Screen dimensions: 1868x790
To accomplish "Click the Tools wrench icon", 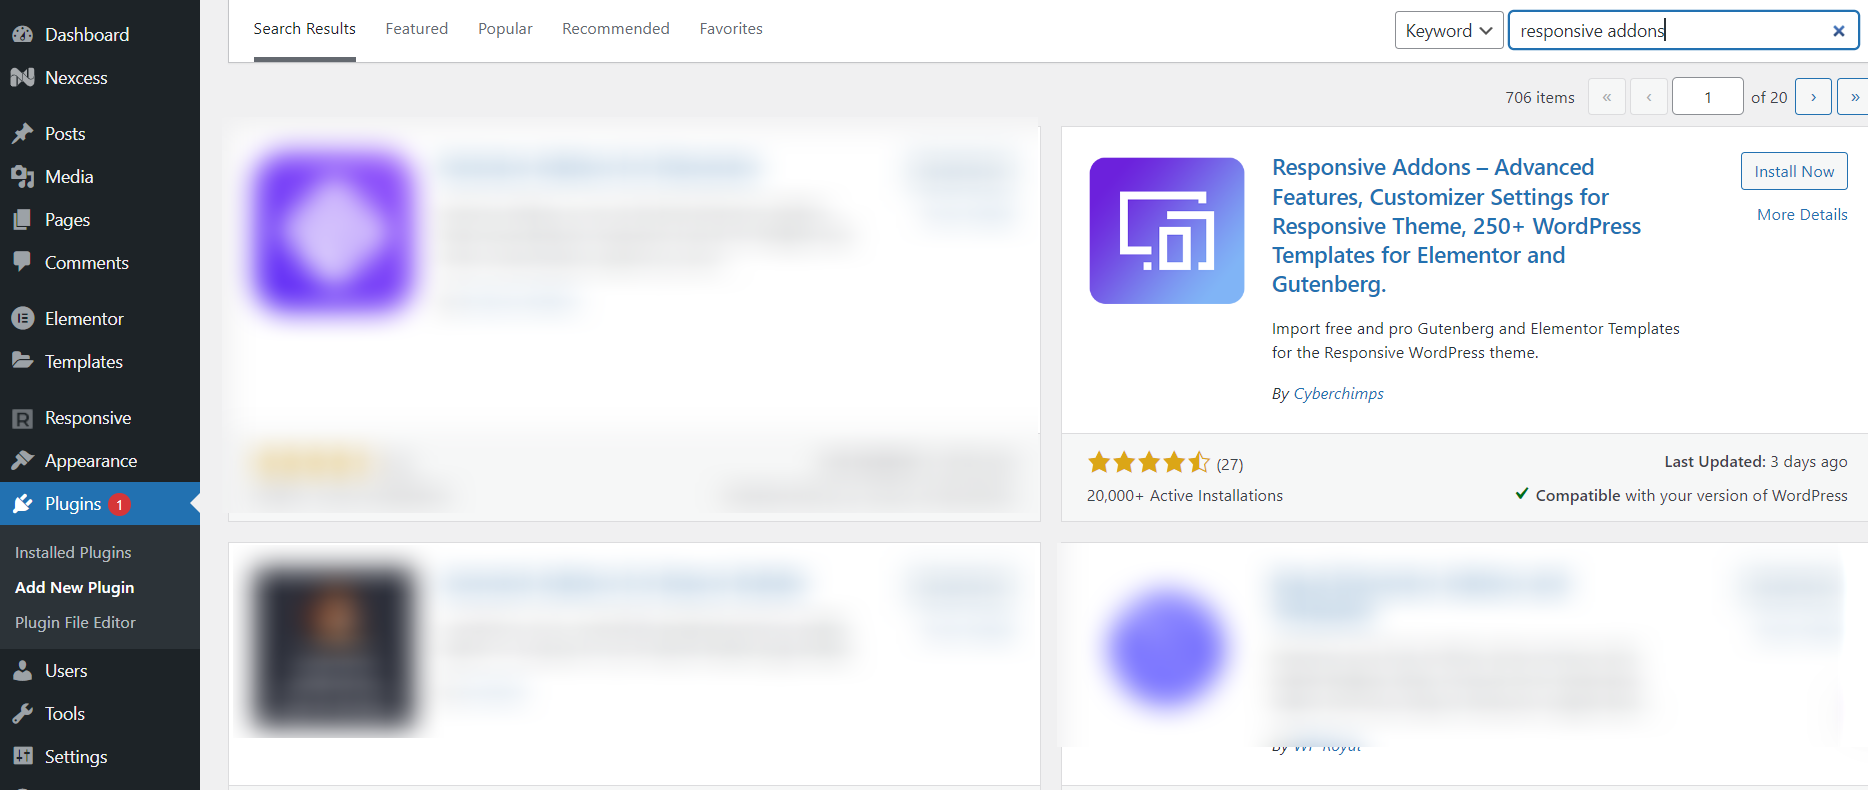I will (x=22, y=713).
